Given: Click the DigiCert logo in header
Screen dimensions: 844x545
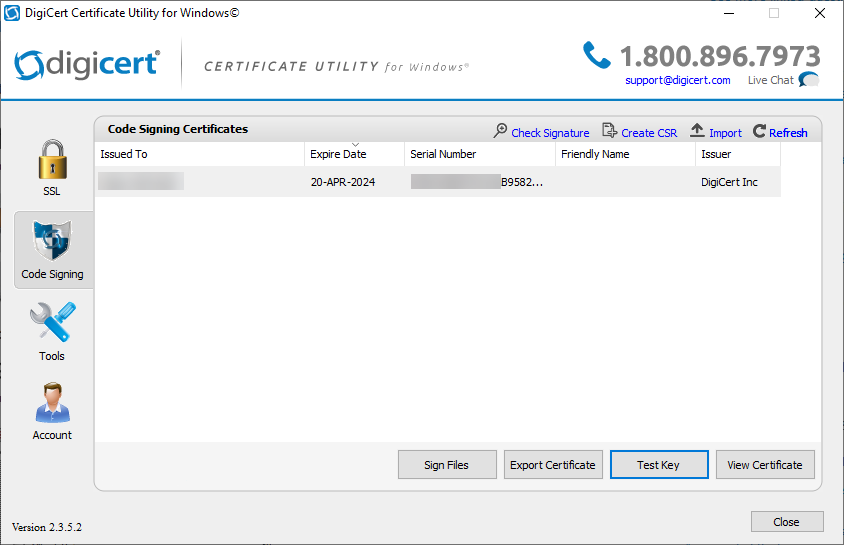Looking at the screenshot, I should (87, 65).
